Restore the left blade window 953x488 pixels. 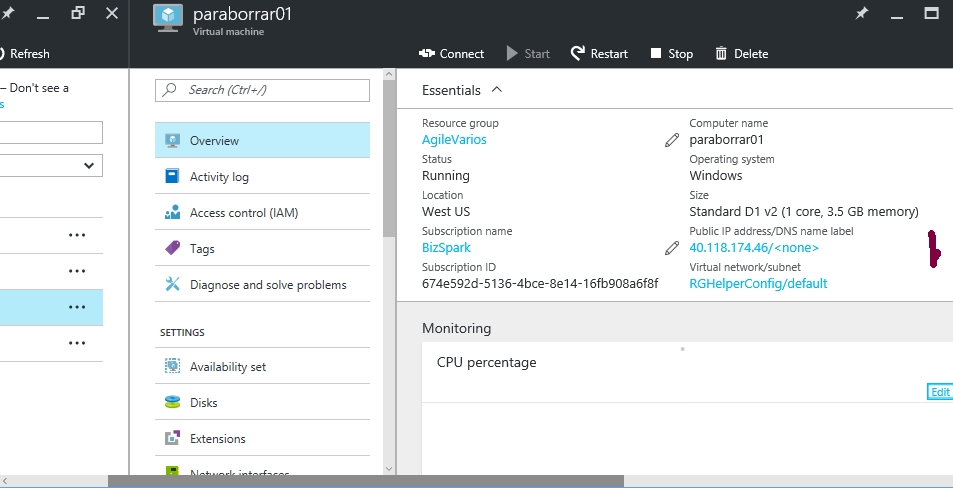tap(78, 13)
